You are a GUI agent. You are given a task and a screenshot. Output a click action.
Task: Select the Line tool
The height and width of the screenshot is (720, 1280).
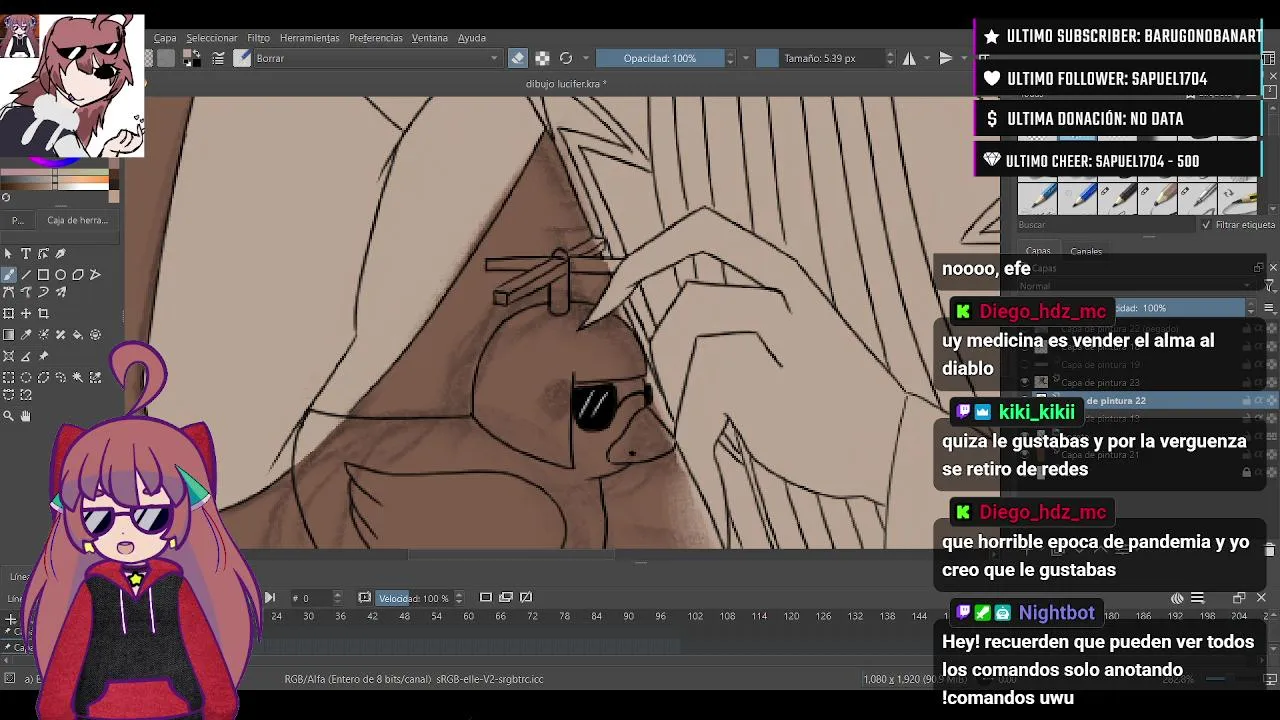(26, 274)
